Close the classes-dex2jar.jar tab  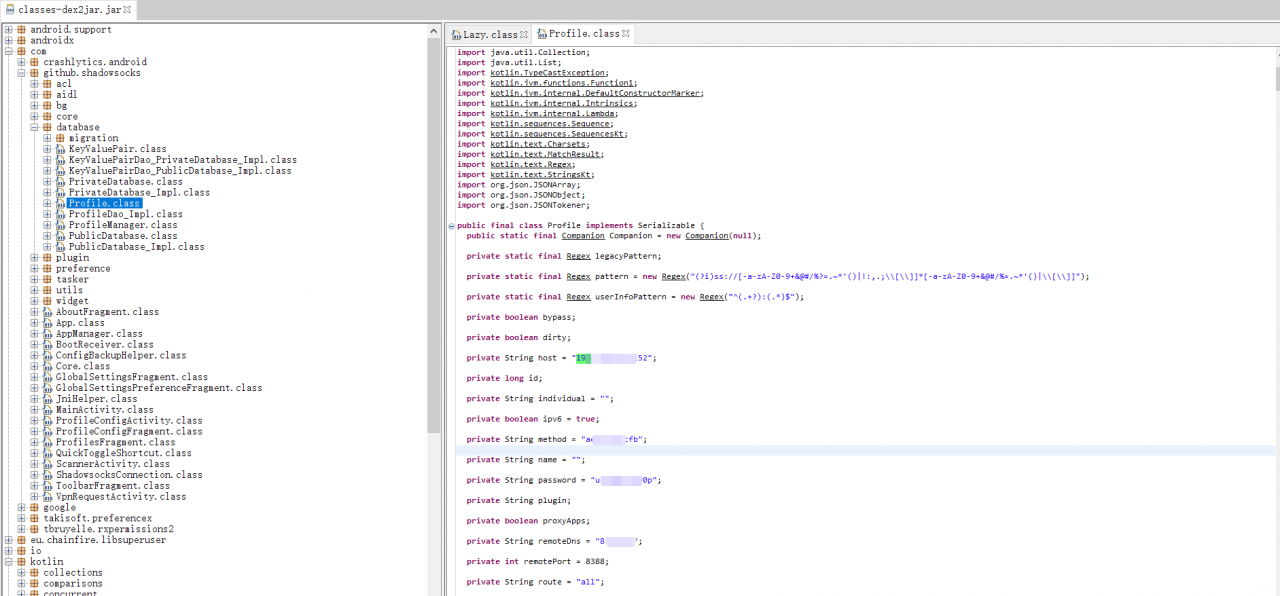coord(128,10)
